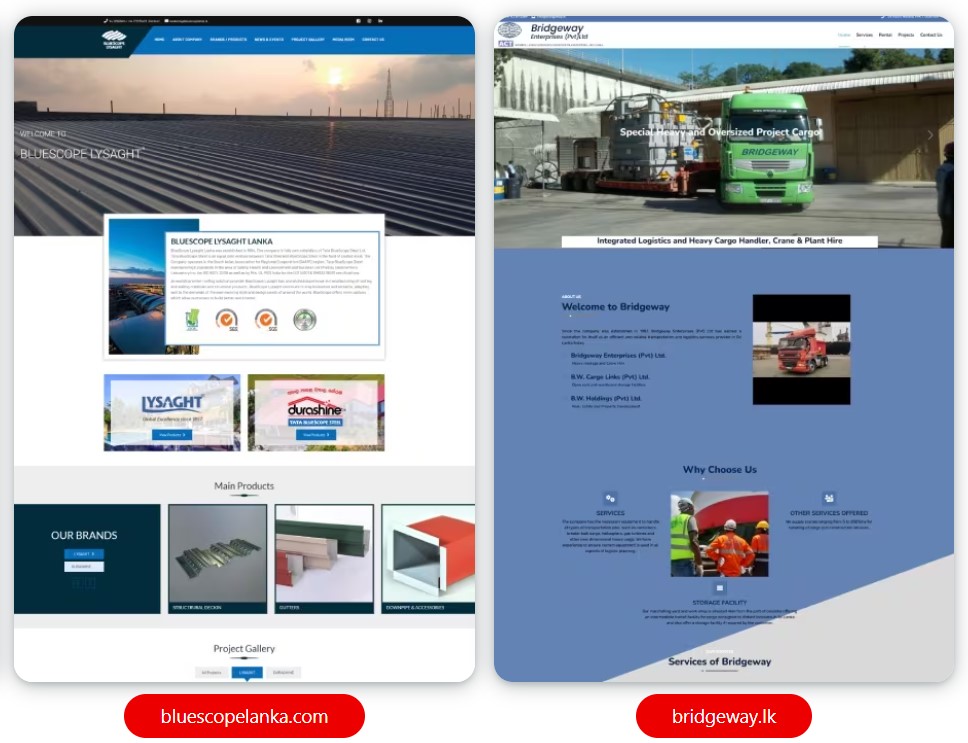Viewport: 968px width, 743px height.
Task: Click the OUR BRANDS heading
Action: point(84,536)
